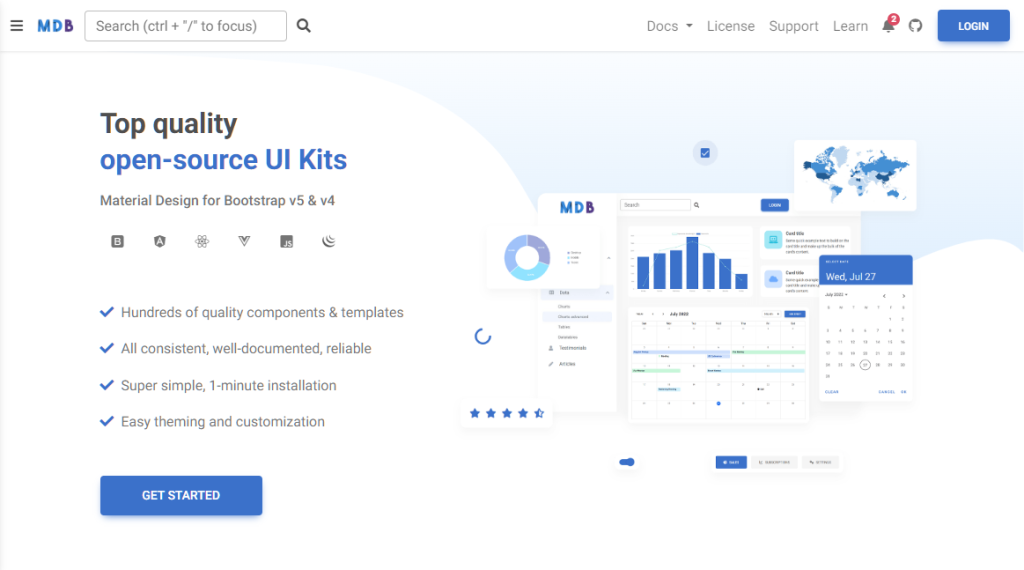
Task: Click the MDB logo in dashboard preview
Action: 577,208
